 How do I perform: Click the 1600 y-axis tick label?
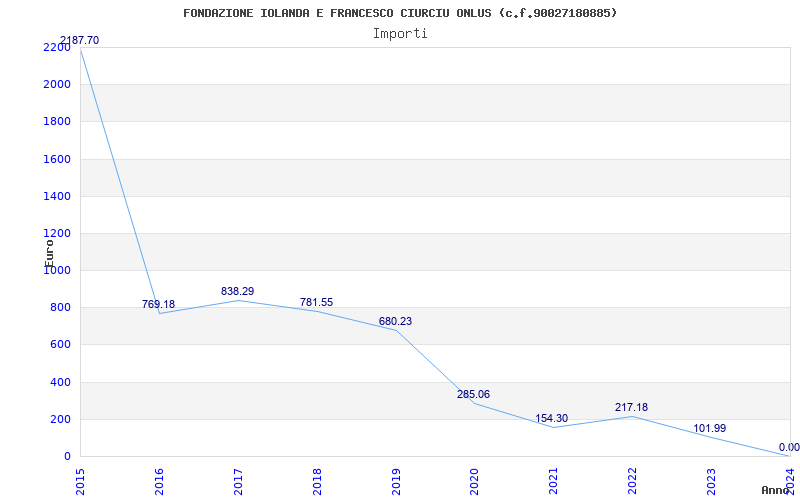[x=57, y=159]
